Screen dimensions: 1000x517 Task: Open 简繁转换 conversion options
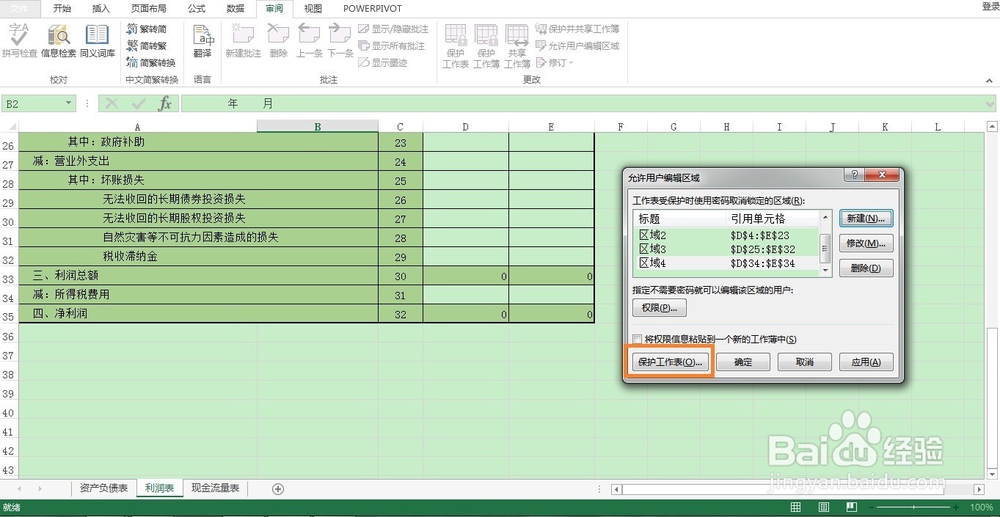click(x=150, y=62)
